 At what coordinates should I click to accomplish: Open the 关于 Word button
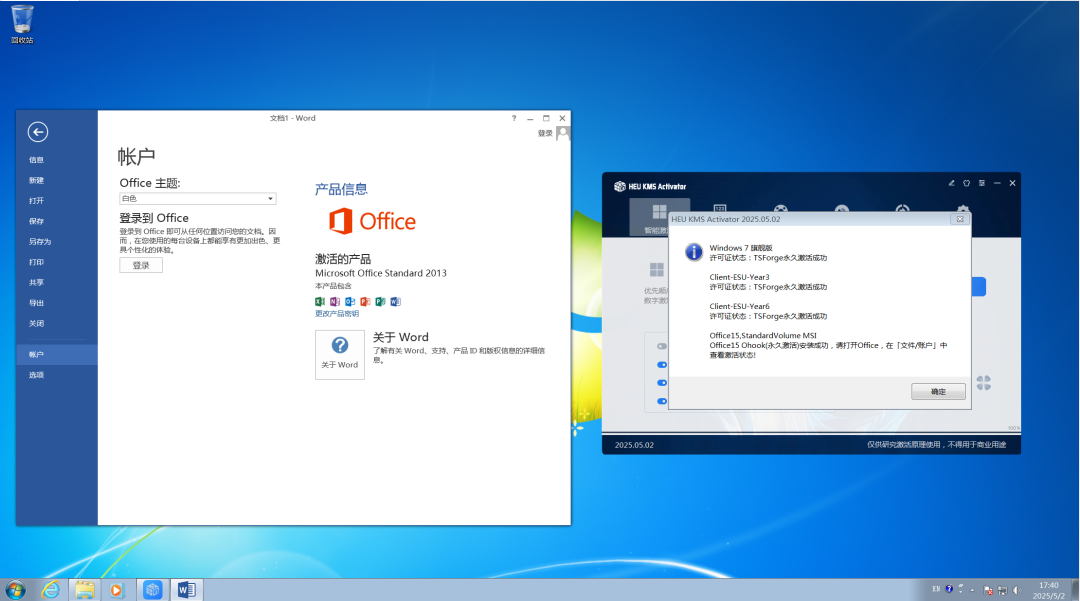pyautogui.click(x=340, y=355)
